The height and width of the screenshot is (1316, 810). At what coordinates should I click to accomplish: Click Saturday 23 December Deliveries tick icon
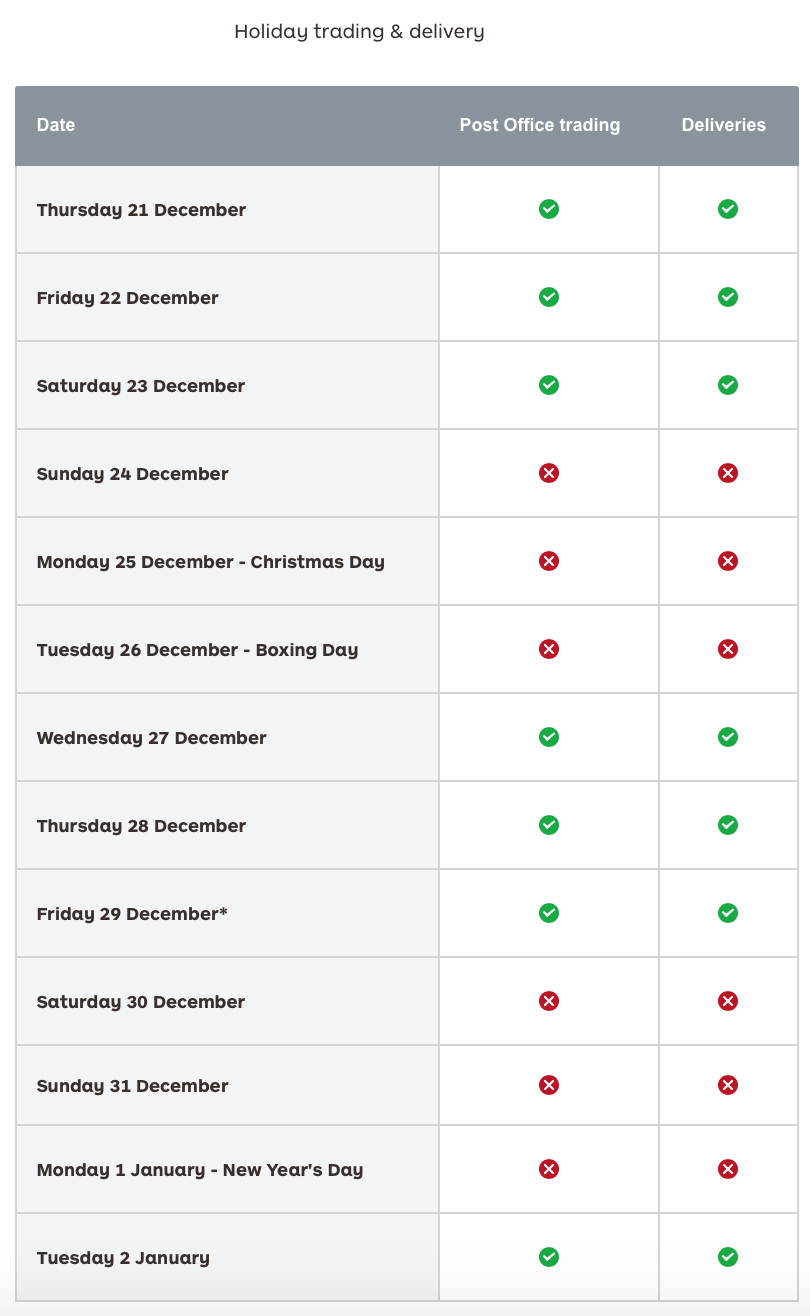pos(728,385)
